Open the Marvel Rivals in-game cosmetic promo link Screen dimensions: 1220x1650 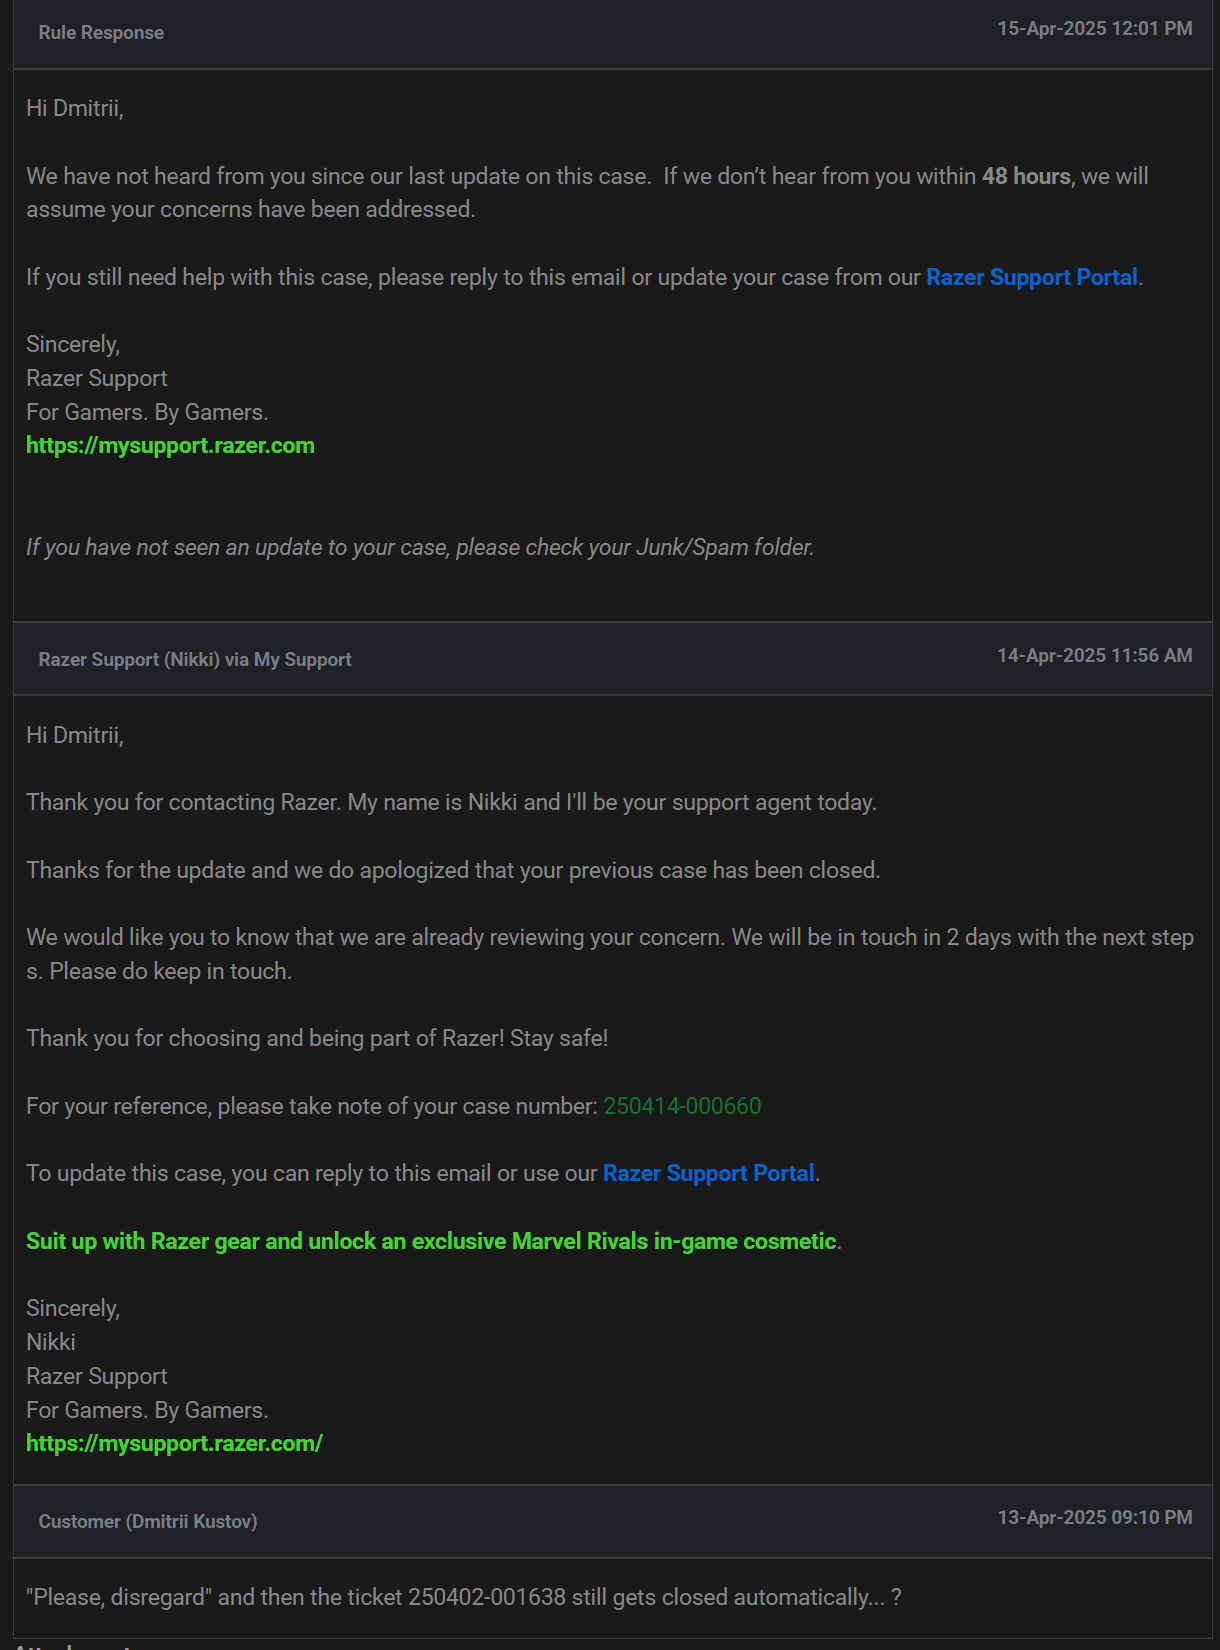coord(431,1241)
